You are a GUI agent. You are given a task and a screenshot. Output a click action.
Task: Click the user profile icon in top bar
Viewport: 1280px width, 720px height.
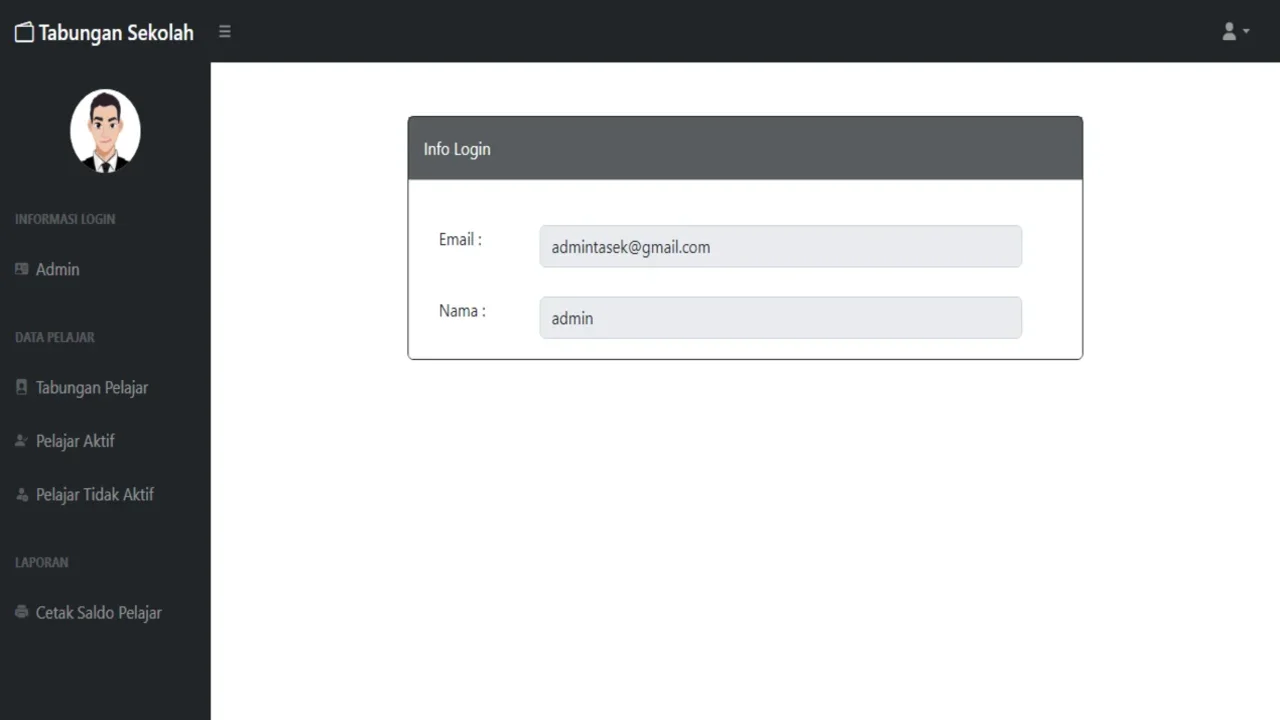pos(1229,32)
